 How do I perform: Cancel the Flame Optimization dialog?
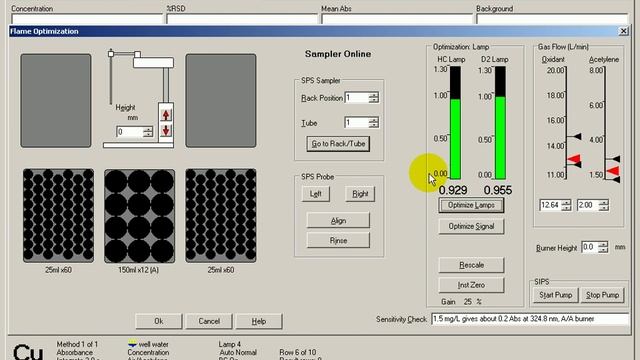tap(209, 321)
